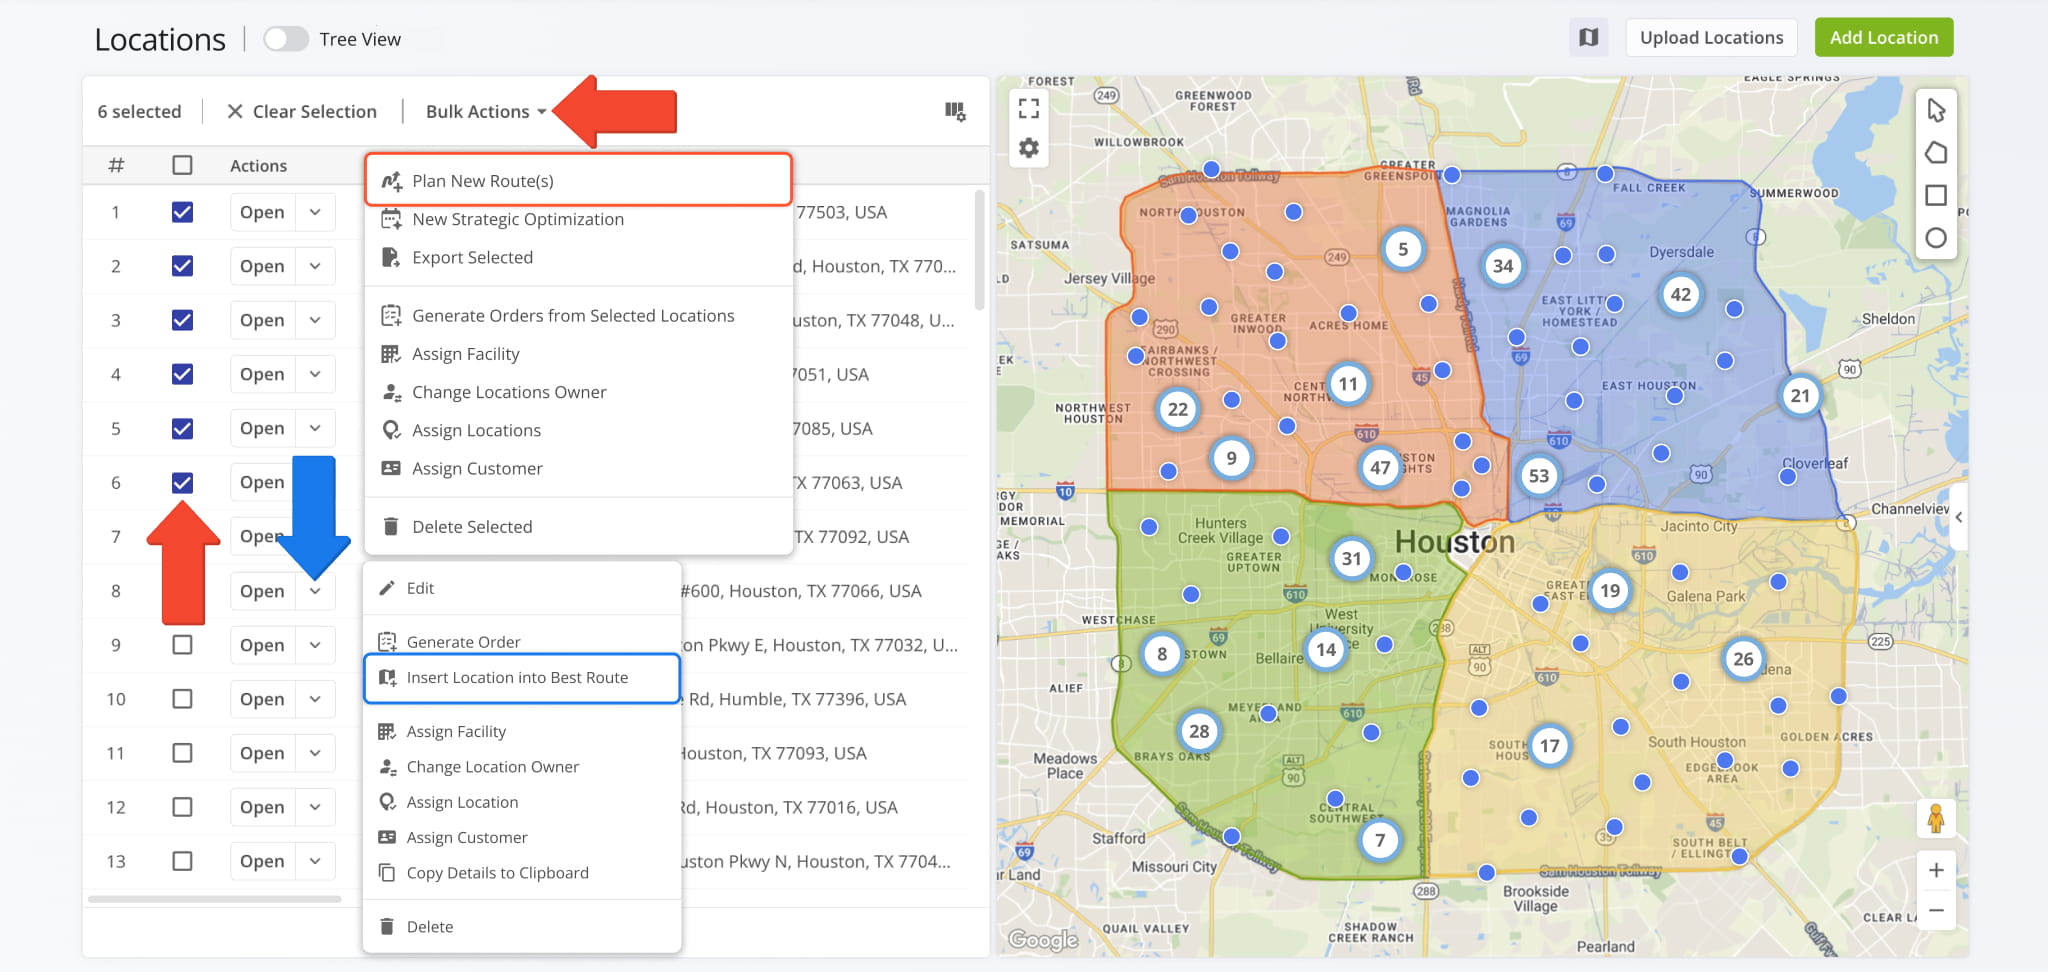
Task: Click the Assign Facility icon in bulk menu
Action: (x=391, y=354)
